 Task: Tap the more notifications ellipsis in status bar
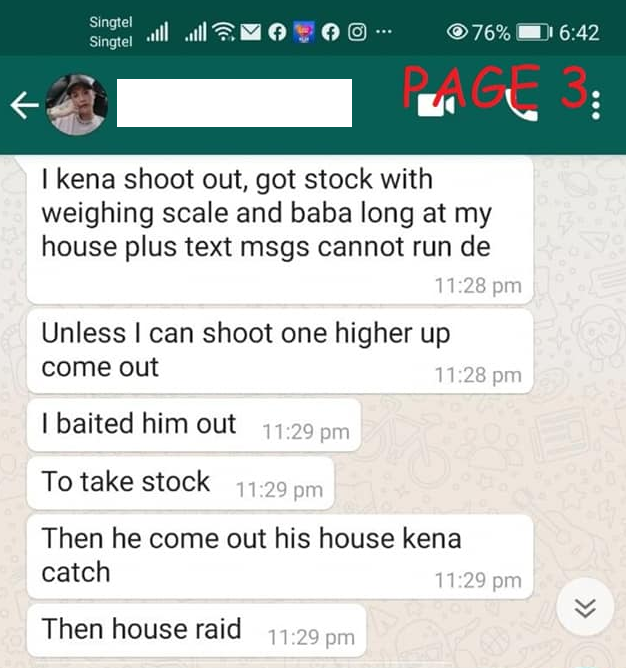(384, 32)
